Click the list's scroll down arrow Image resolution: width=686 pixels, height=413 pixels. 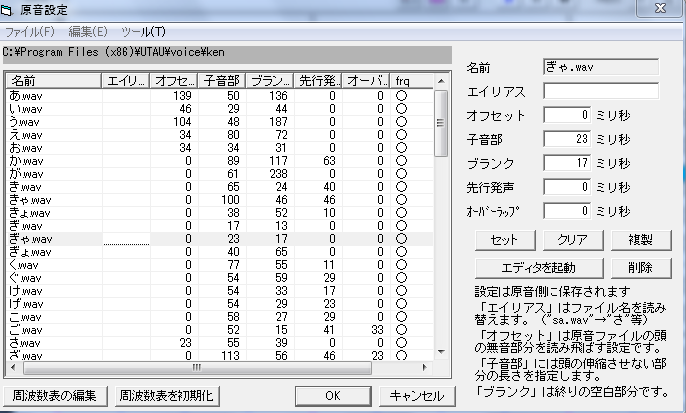(441, 352)
